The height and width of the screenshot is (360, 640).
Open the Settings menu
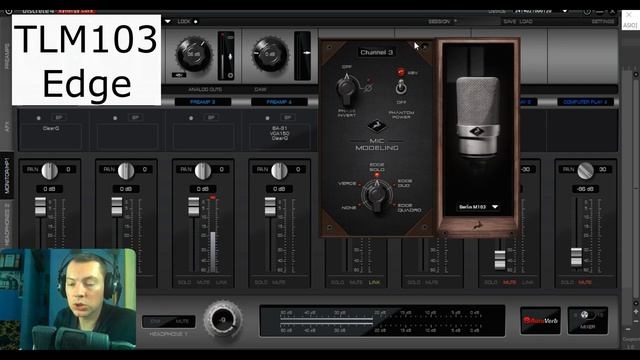click(x=602, y=21)
